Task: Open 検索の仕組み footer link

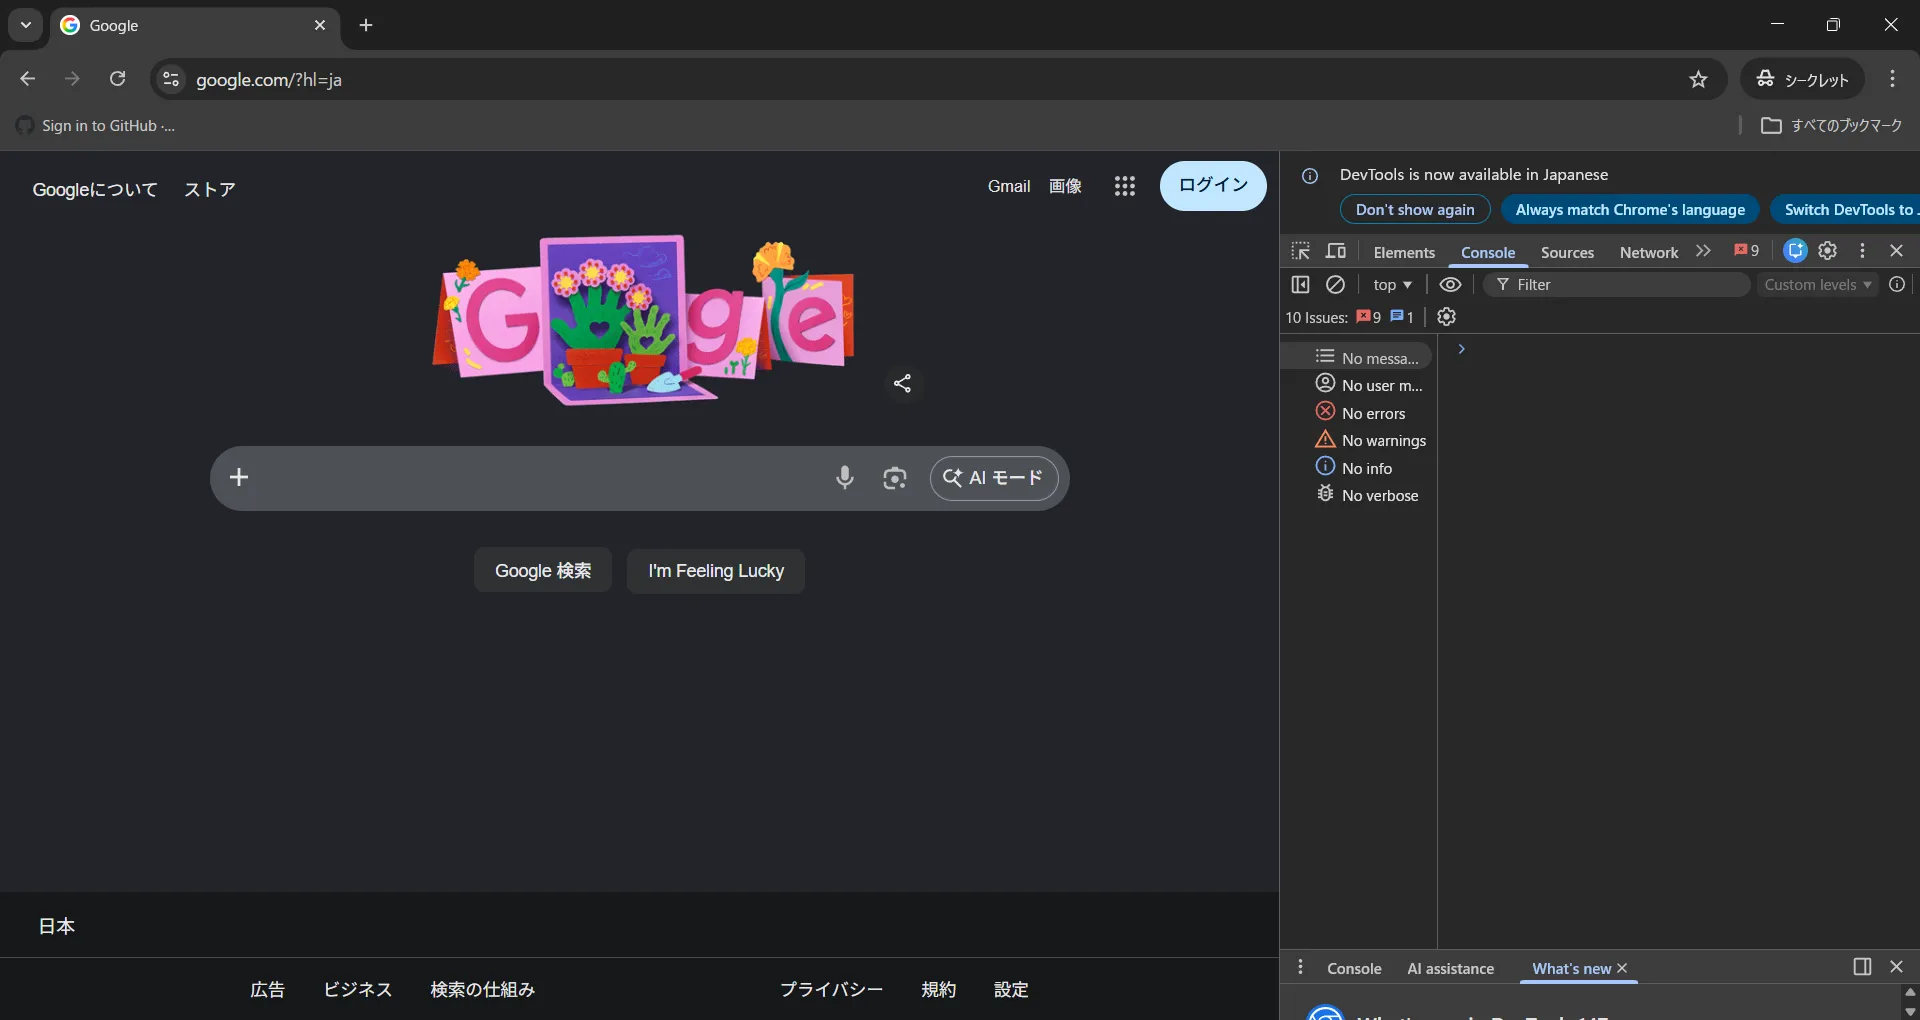Action: [x=482, y=989]
